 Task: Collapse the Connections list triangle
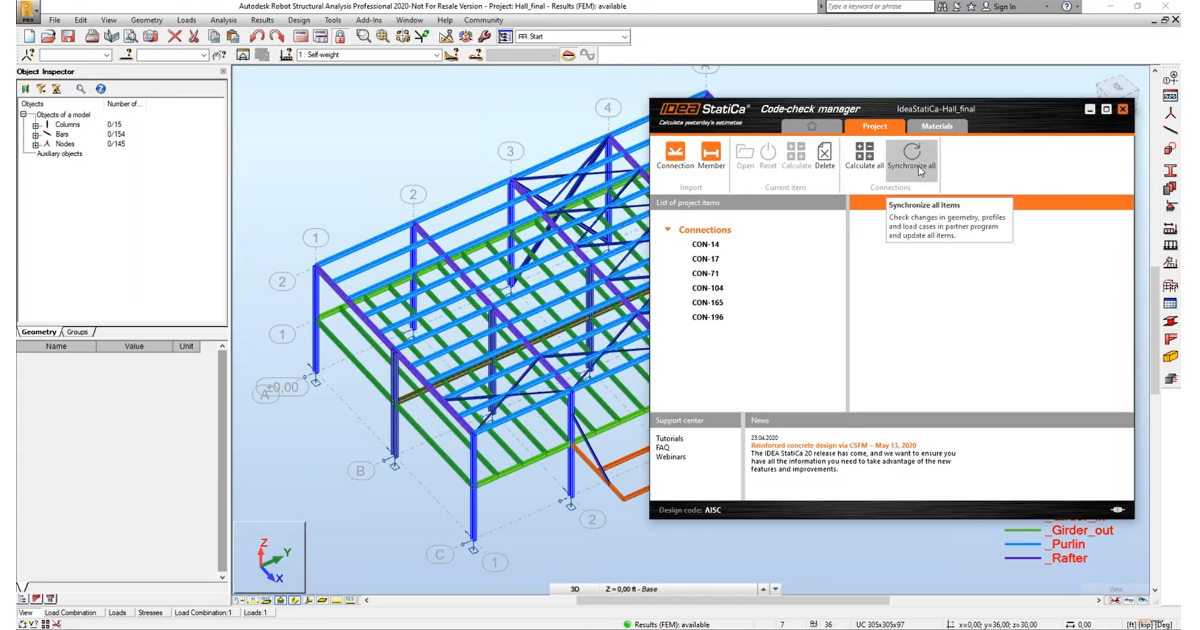[668, 230]
